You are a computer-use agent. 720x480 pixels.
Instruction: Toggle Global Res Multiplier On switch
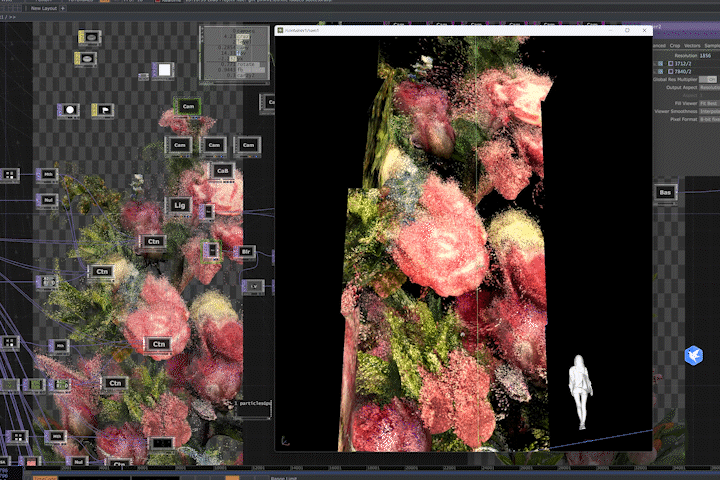[708, 79]
